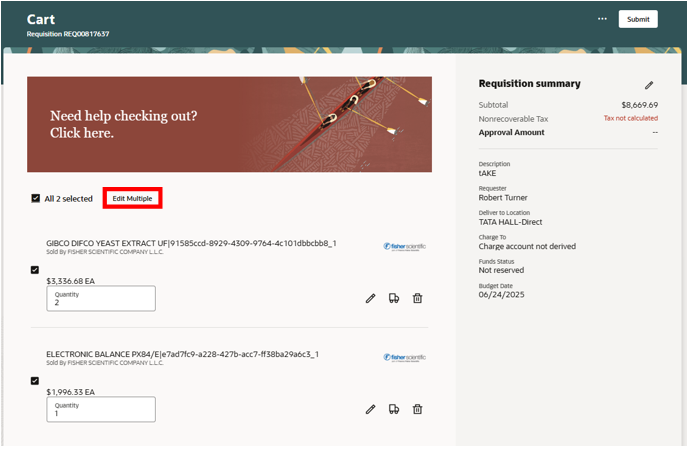Image resolution: width=688 pixels, height=451 pixels.
Task: Uncheck the GIBCO DIFCO YEAST EXTRACT item checkbox
Action: (35, 270)
